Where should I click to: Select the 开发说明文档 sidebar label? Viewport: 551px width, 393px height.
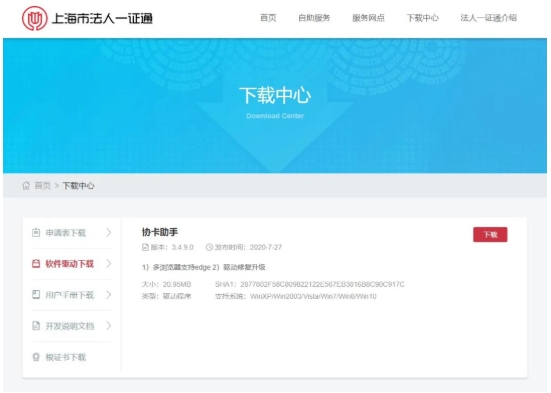[70, 326]
